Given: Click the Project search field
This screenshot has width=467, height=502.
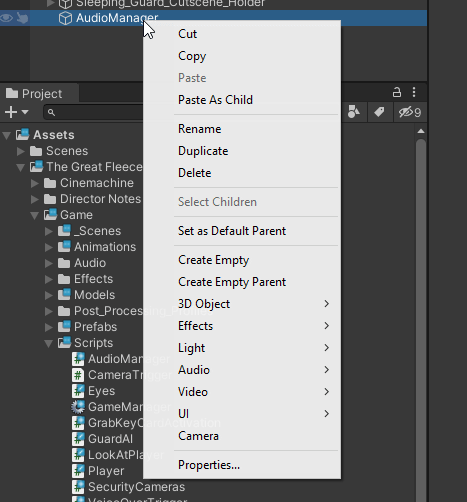Looking at the screenshot, I should tap(94, 112).
